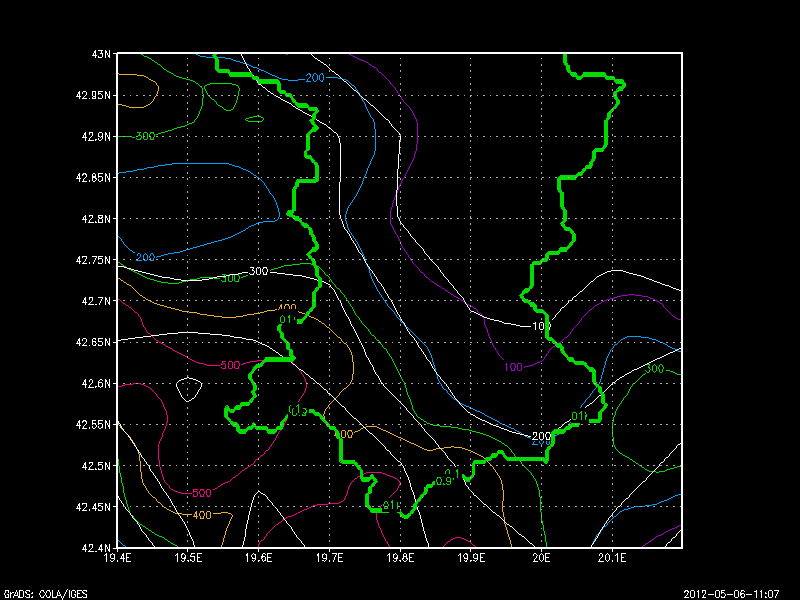This screenshot has width=800, height=600.
Task: Select the blue 200 contour label near 42.75N
Action: tap(145, 257)
